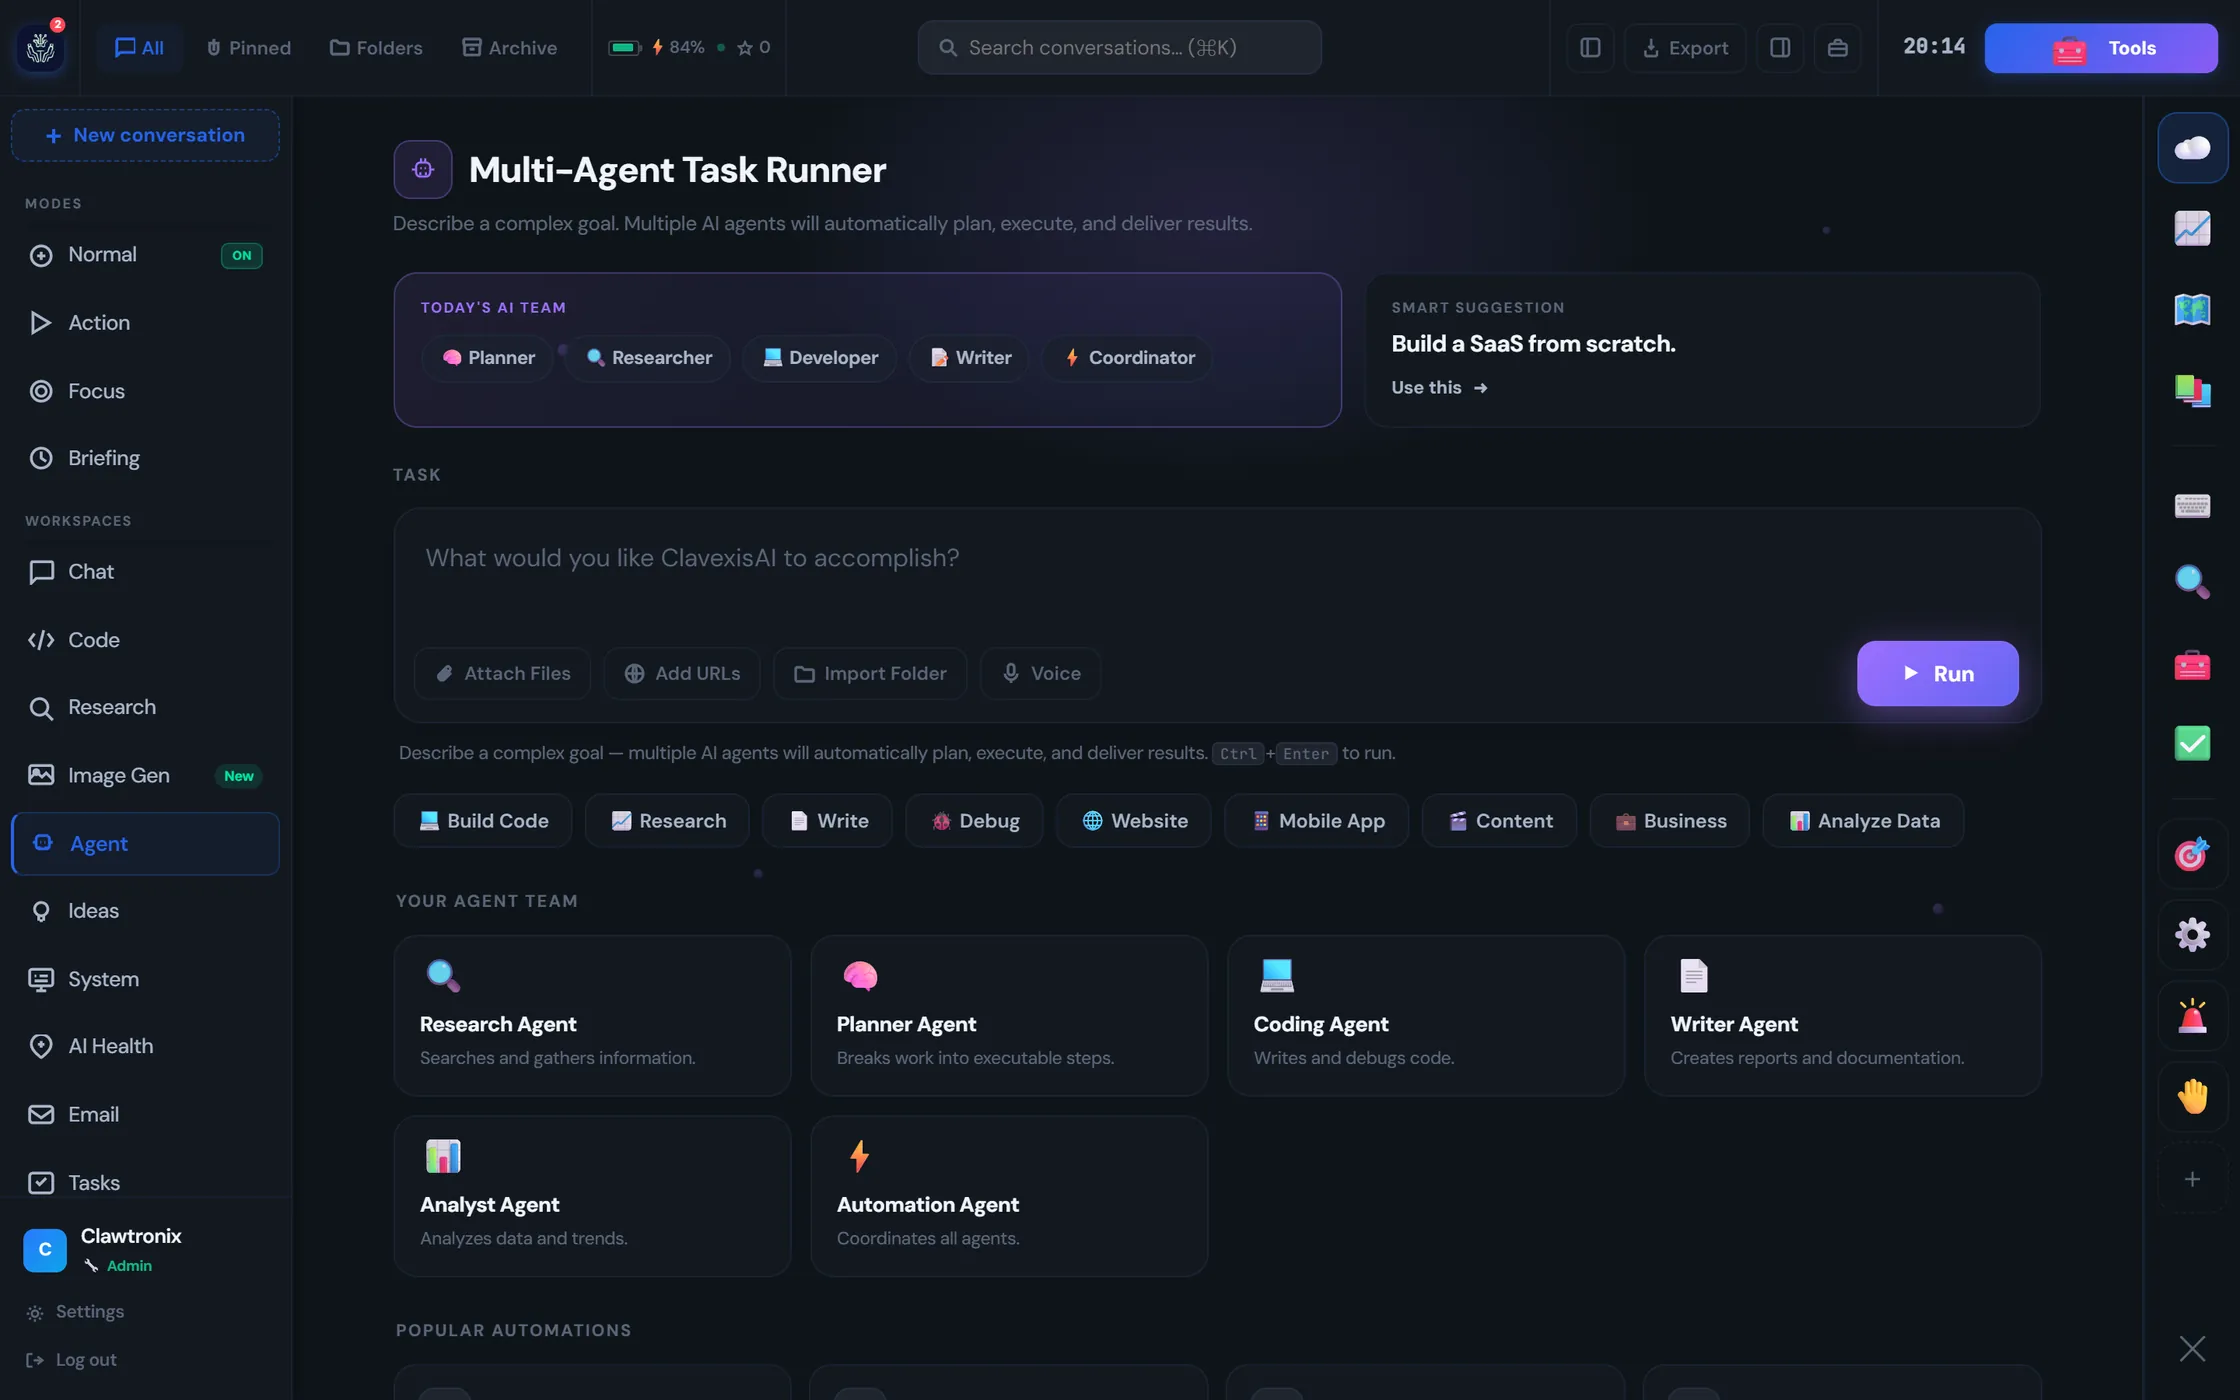Image resolution: width=2240 pixels, height=1400 pixels.
Task: Focus the Search conversations field
Action: tap(1119, 48)
